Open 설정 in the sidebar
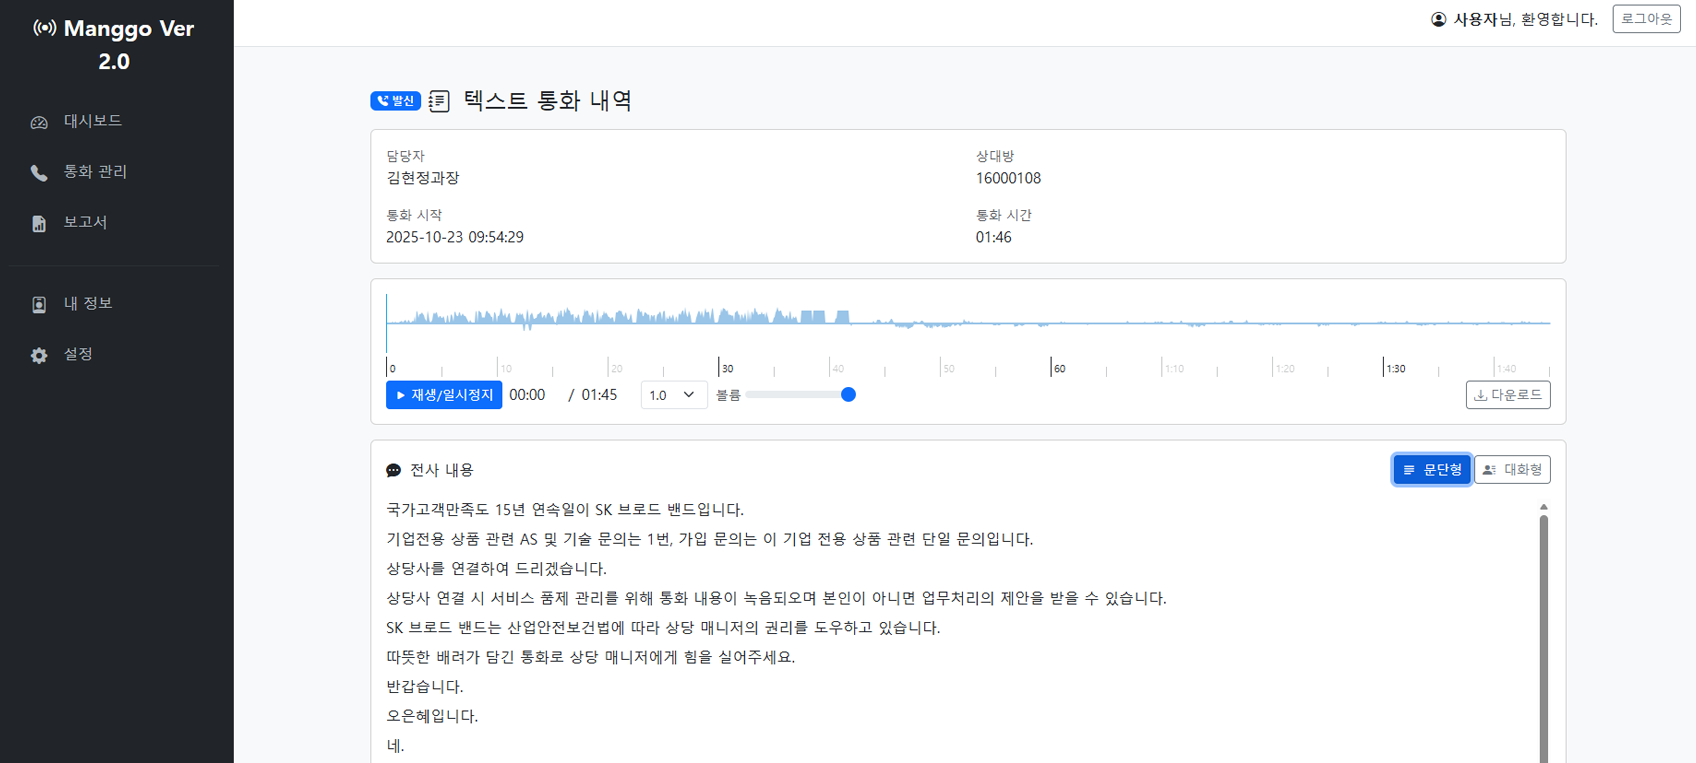 click(78, 354)
